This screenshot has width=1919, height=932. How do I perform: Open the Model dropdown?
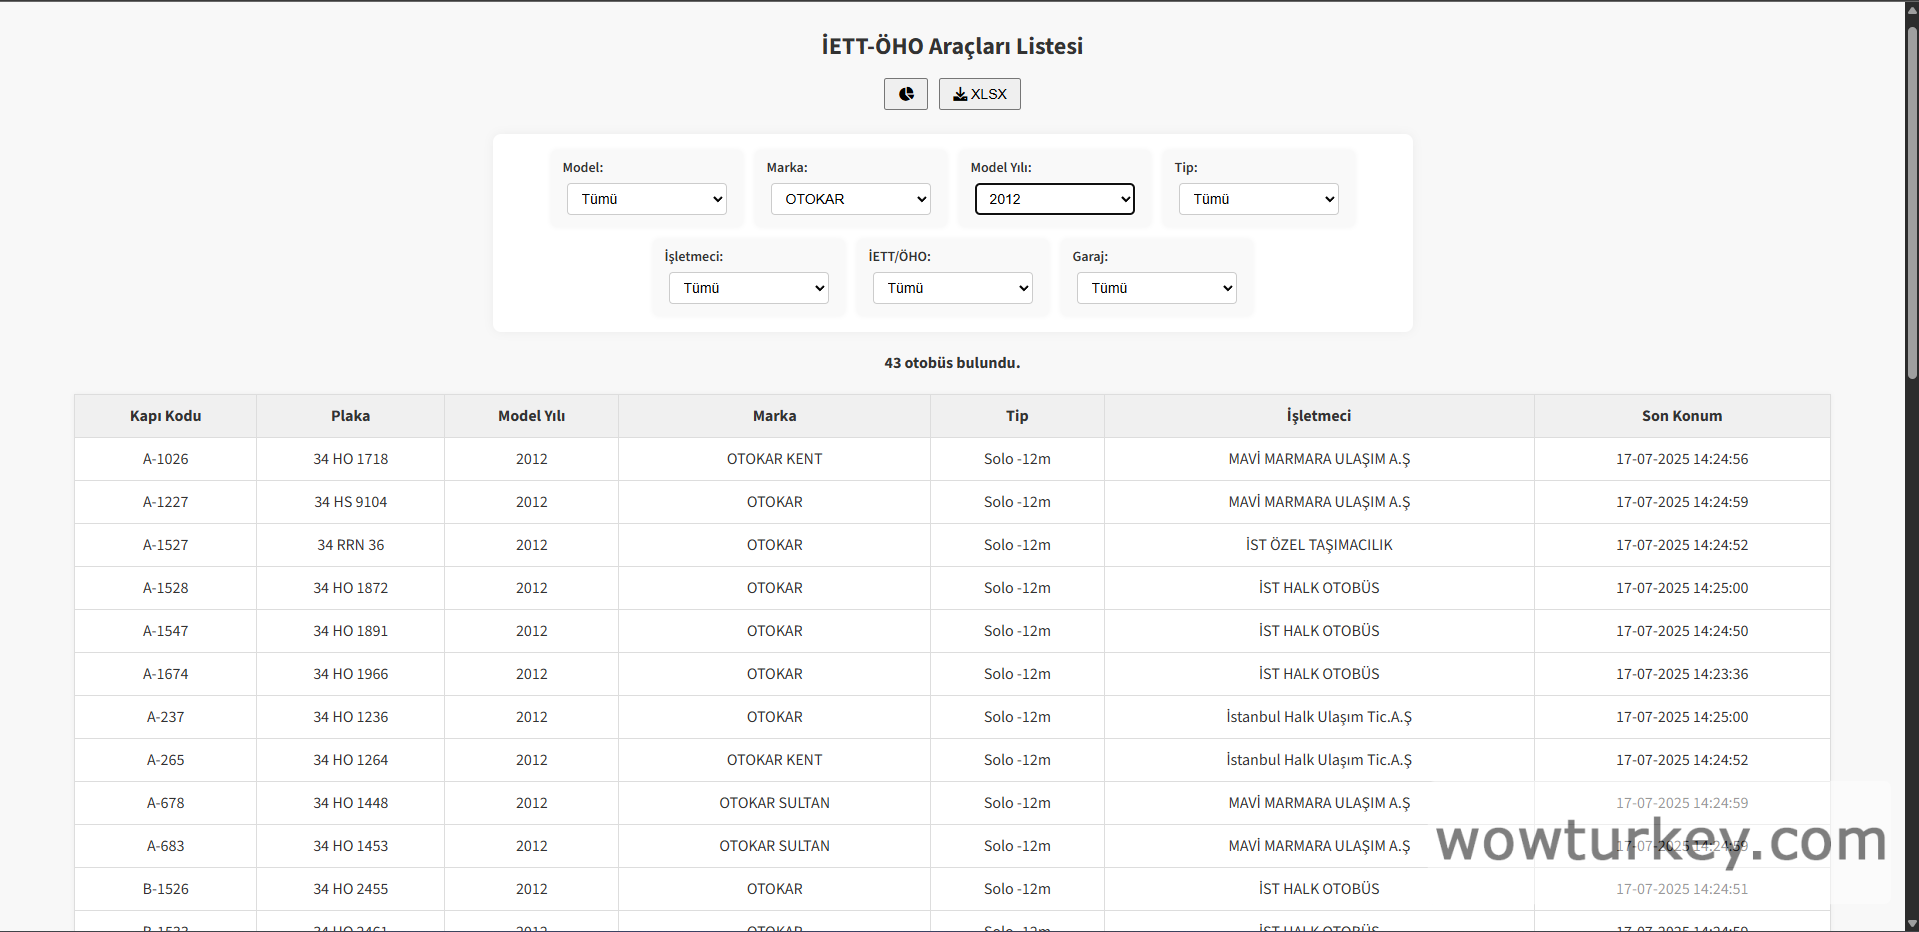(x=646, y=199)
